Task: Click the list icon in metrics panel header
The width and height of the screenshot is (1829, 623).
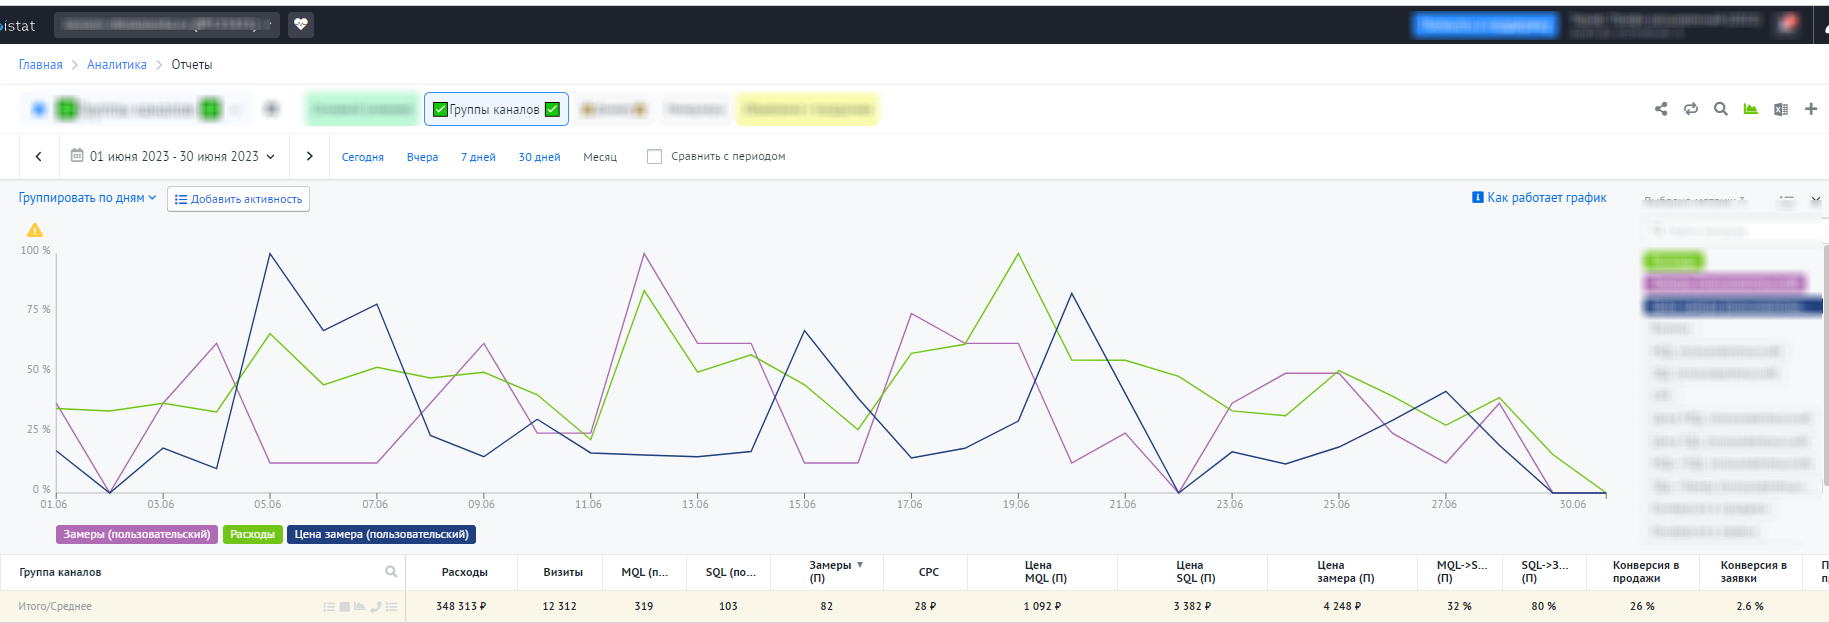Action: click(x=1787, y=201)
